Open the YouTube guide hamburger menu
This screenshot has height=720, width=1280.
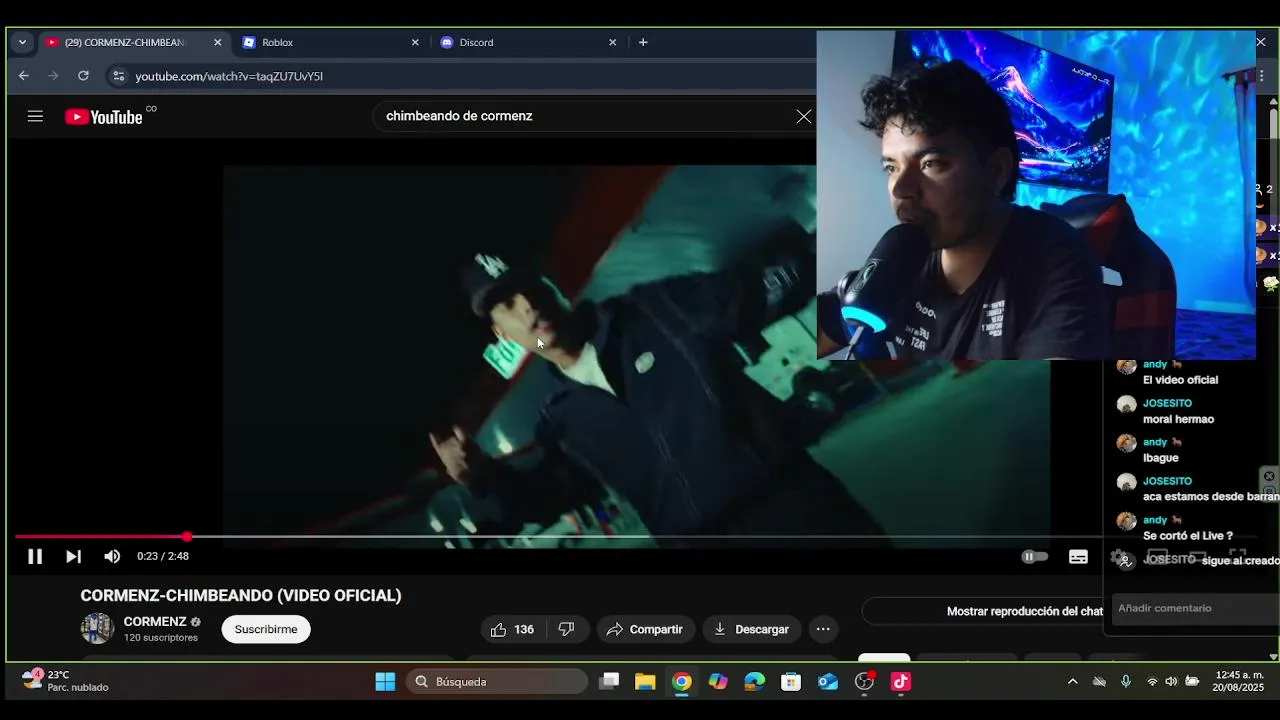(x=35, y=116)
